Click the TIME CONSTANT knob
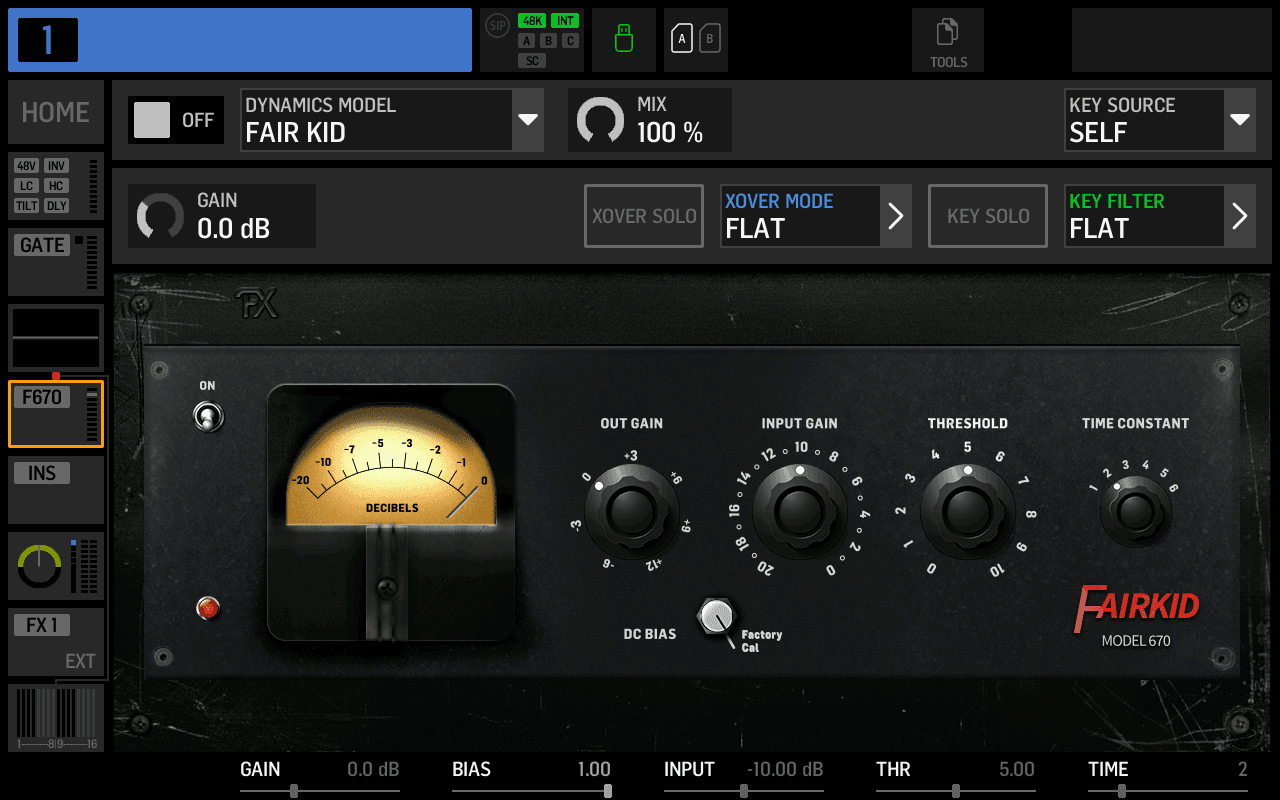Image resolution: width=1280 pixels, height=800 pixels. 1136,512
